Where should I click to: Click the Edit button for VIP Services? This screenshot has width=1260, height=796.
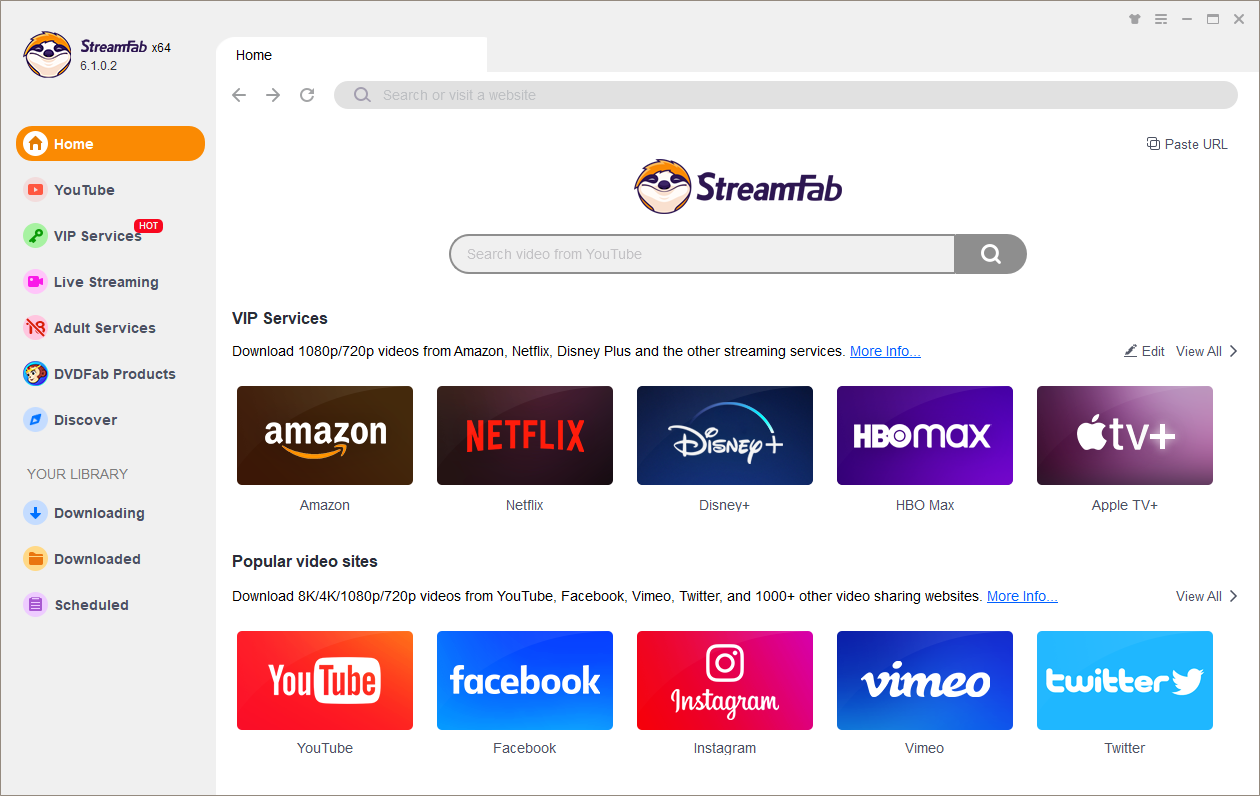[1145, 351]
